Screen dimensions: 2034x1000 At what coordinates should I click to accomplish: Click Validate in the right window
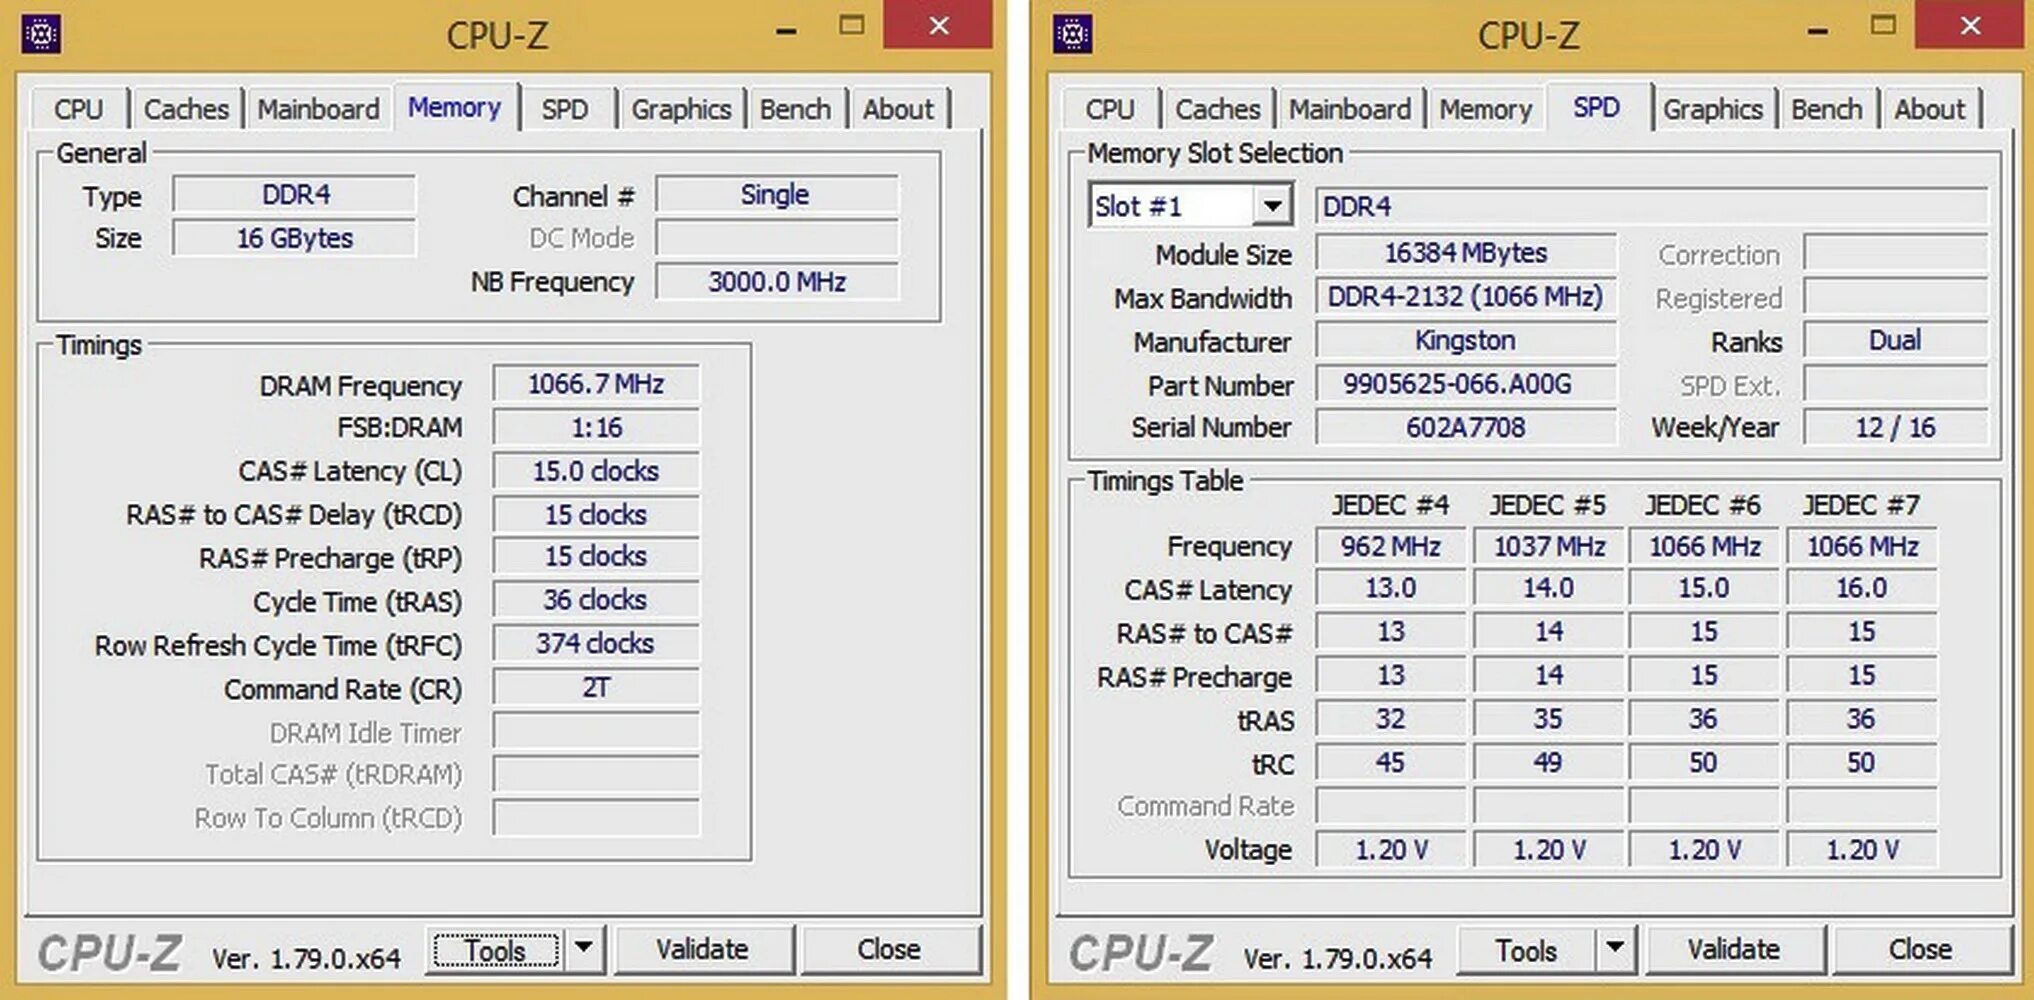click(1734, 949)
